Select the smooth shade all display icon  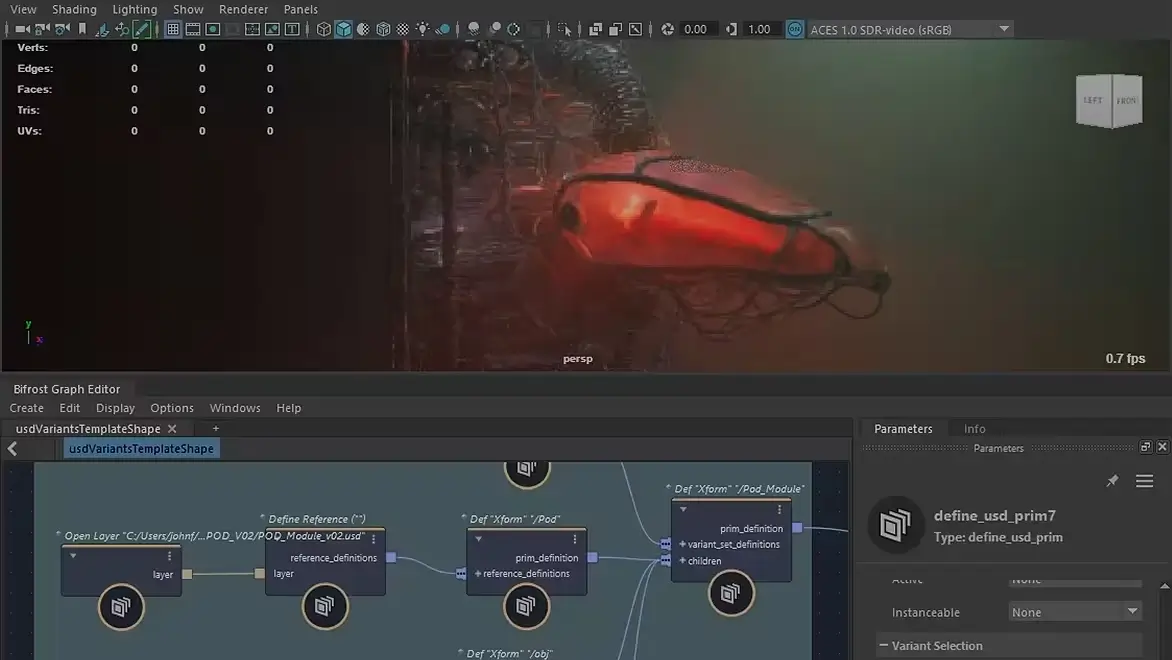tap(343, 29)
